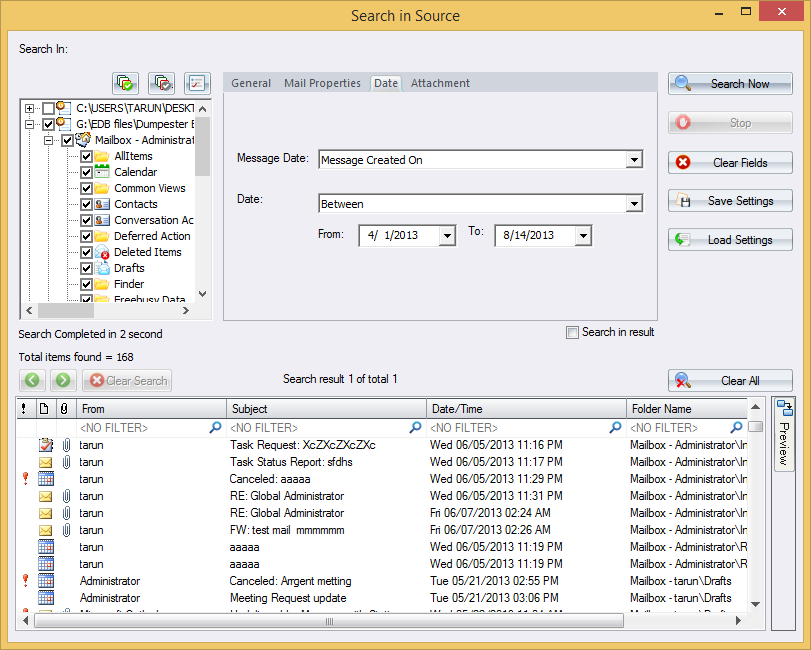This screenshot has width=811, height=650.
Task: Open the Message Date dropdown
Action: [x=634, y=159]
